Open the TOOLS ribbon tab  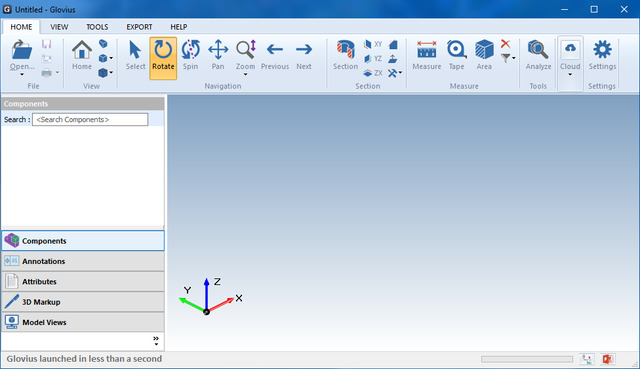pyautogui.click(x=97, y=27)
